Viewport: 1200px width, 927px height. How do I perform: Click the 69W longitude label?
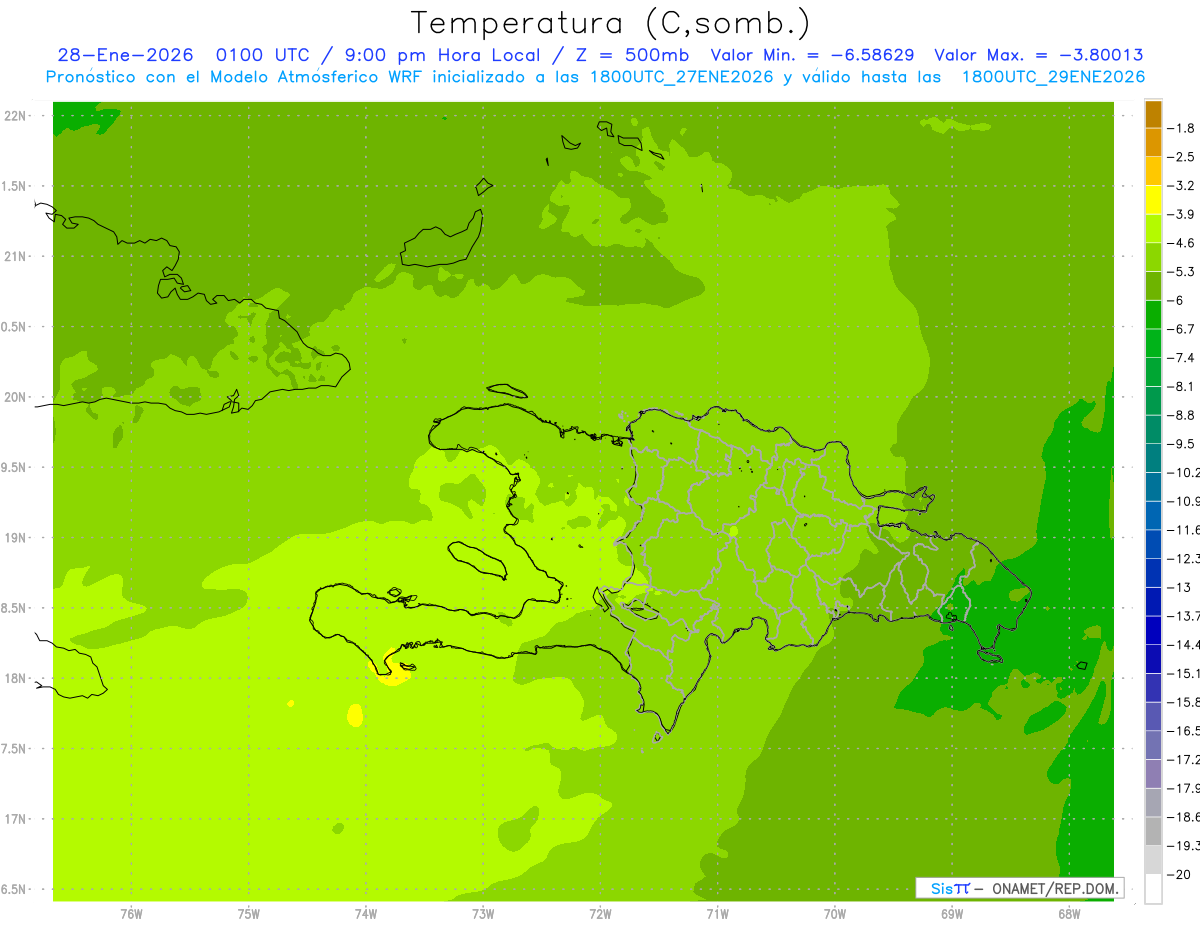(952, 913)
